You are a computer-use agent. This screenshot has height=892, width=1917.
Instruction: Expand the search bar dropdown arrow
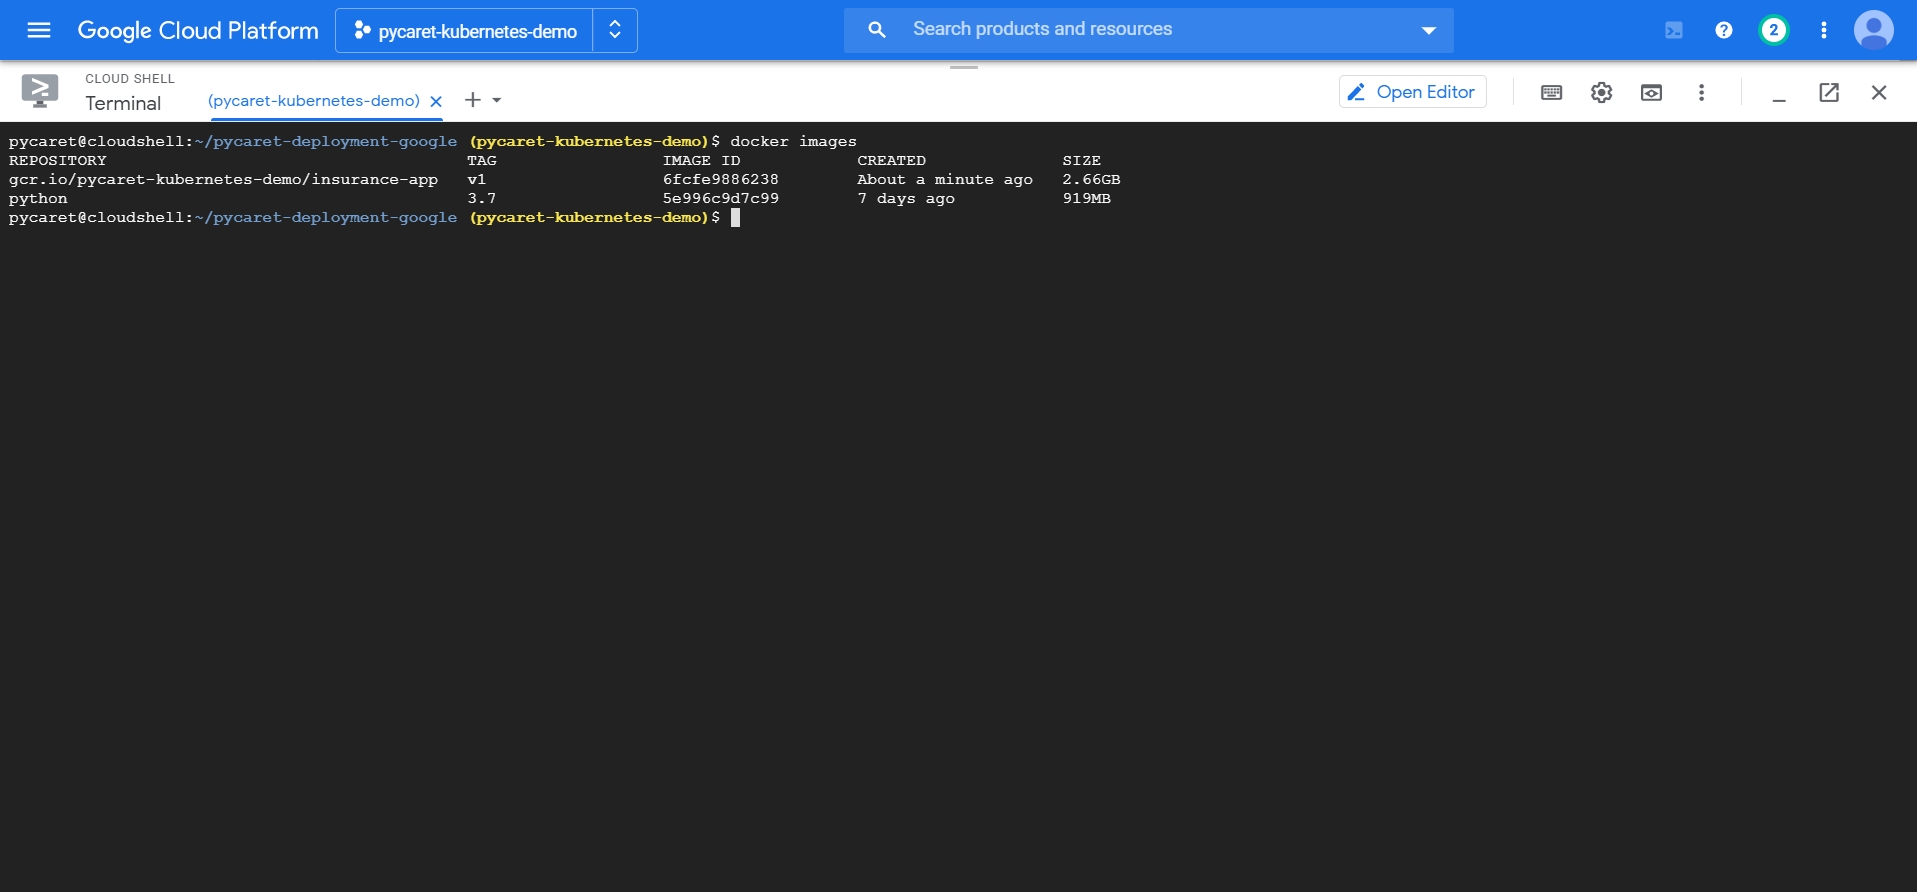click(1428, 31)
